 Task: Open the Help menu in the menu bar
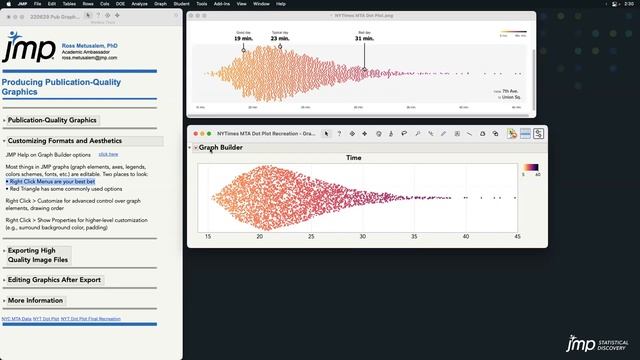[281, 4]
